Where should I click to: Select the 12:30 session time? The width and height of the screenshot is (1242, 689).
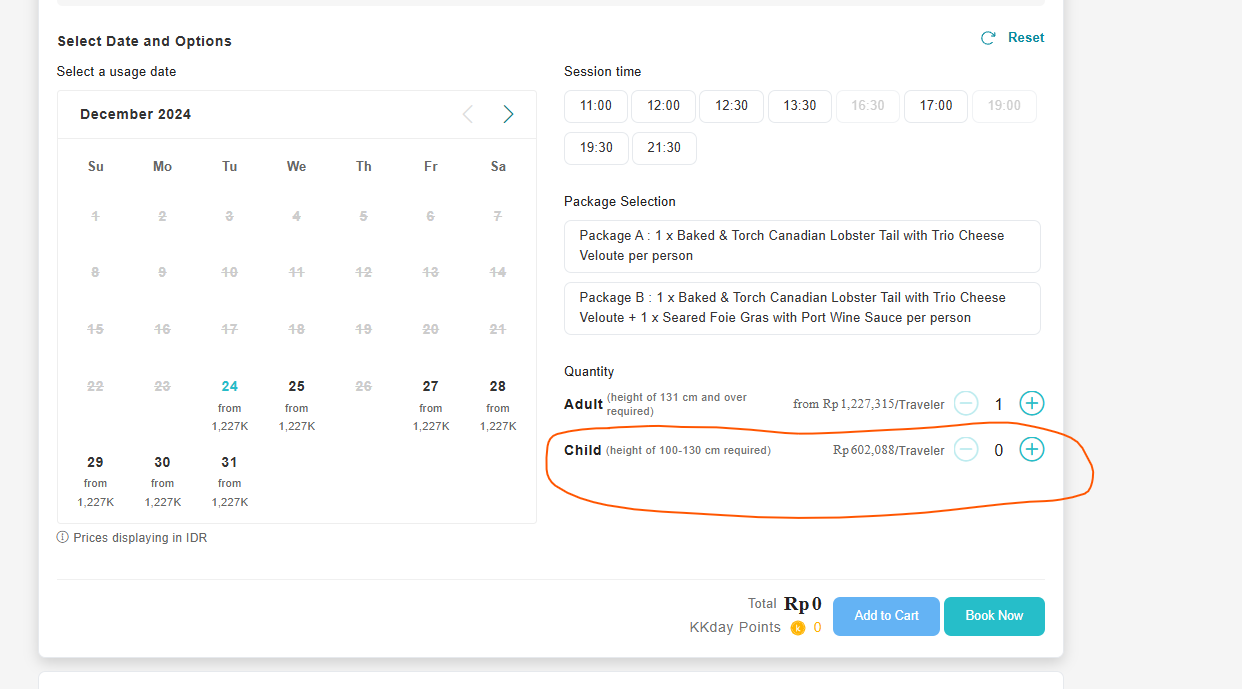pyautogui.click(x=731, y=106)
